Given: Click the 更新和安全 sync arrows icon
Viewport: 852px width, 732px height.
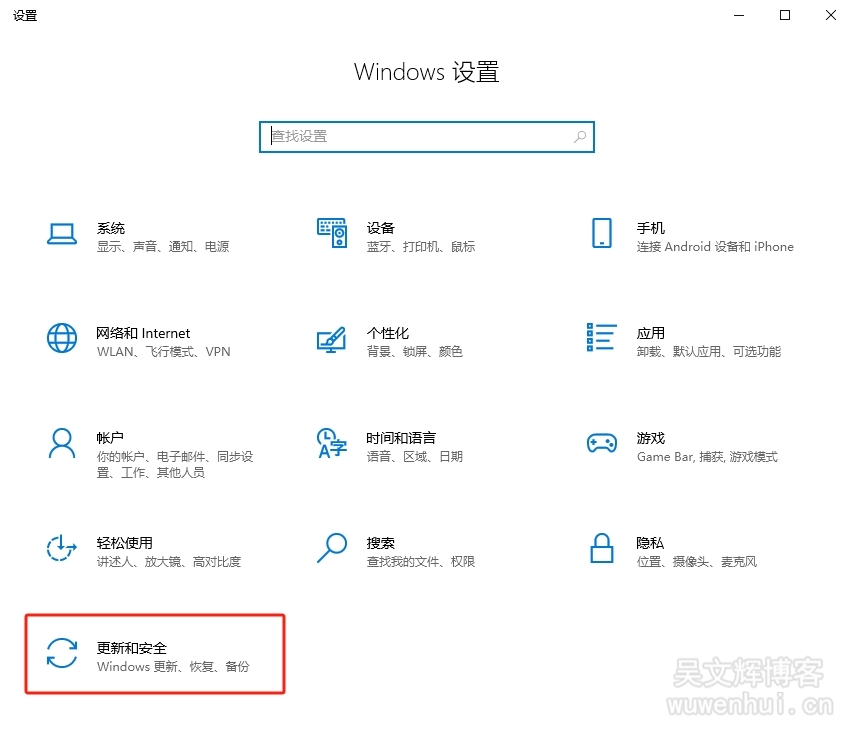Looking at the screenshot, I should click(x=62, y=653).
